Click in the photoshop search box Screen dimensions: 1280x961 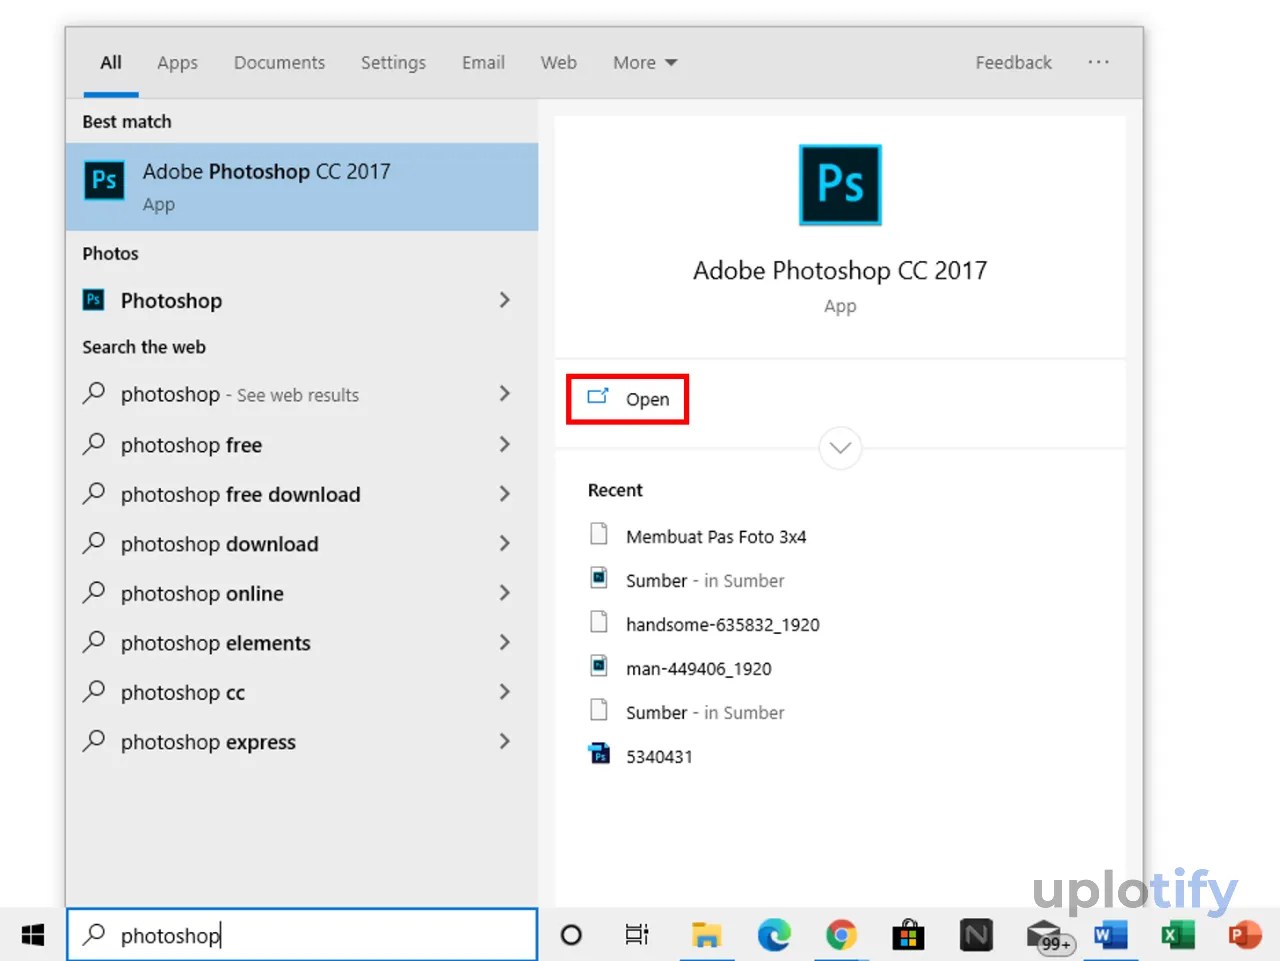tap(302, 935)
